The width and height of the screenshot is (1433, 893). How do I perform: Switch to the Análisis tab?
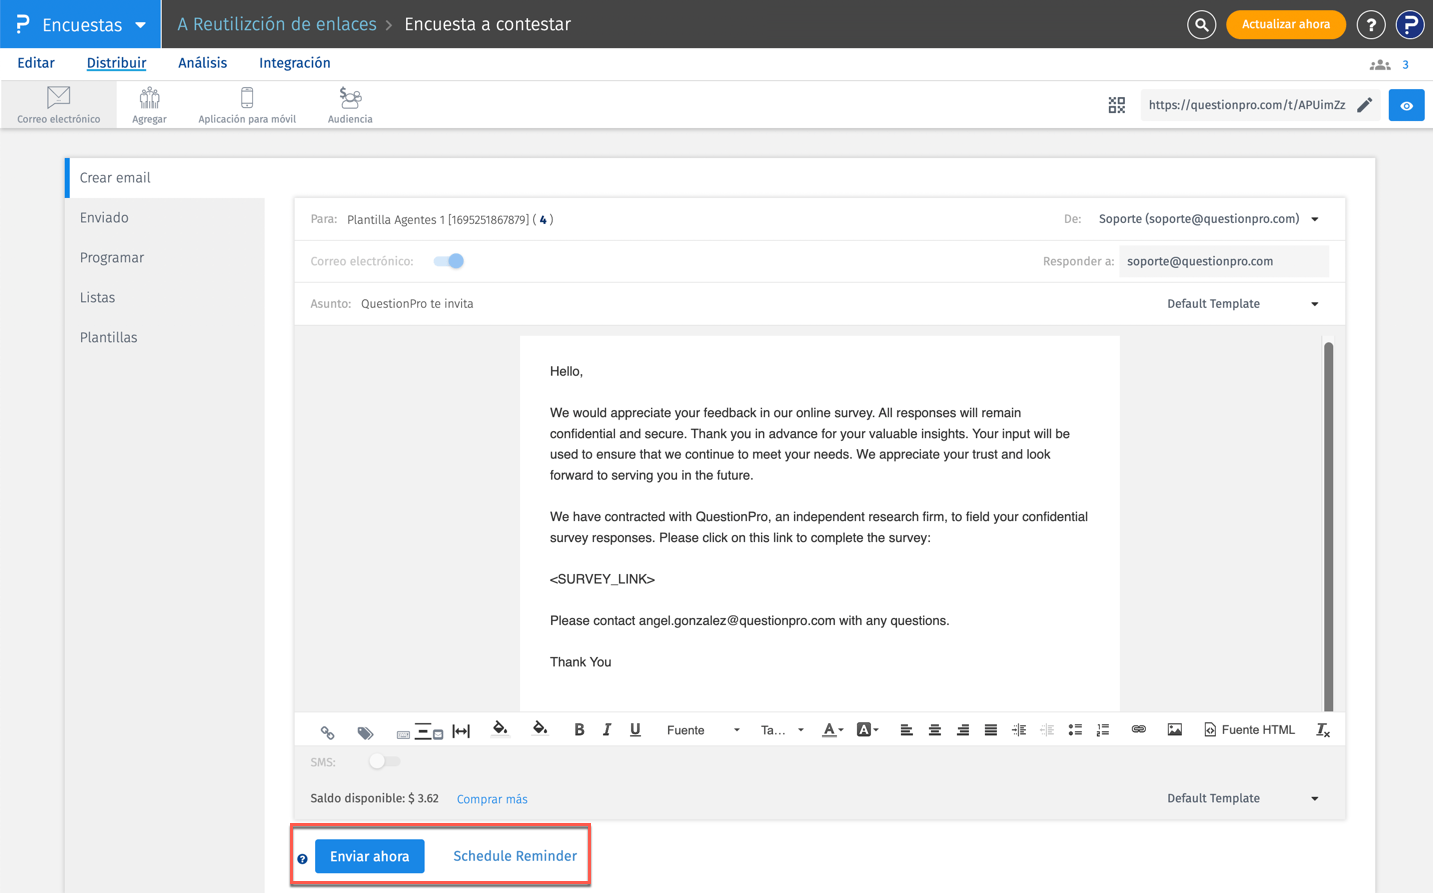click(x=202, y=63)
